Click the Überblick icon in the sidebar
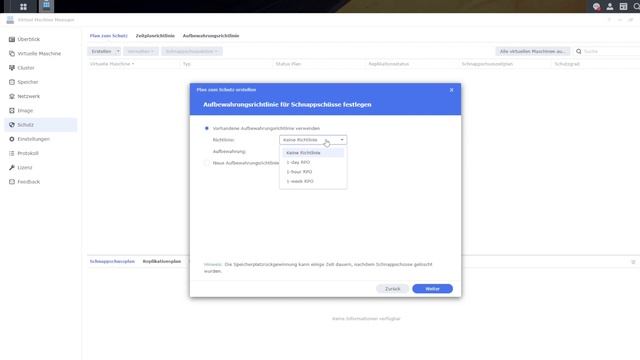 click(12, 39)
